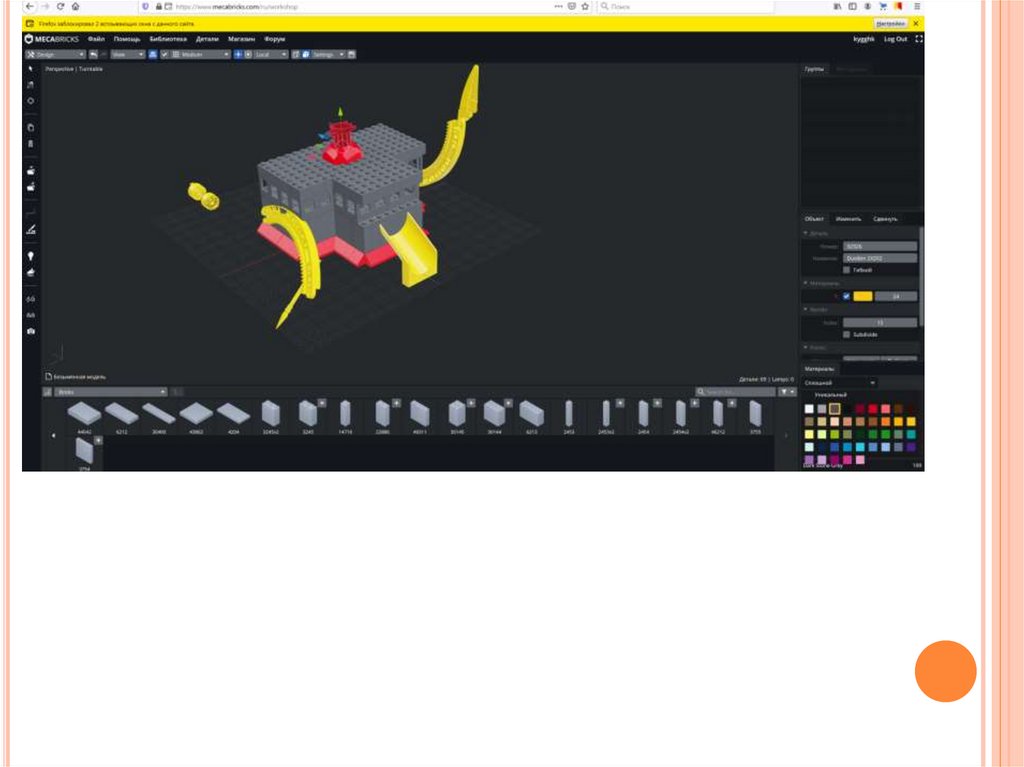This screenshot has width=1024, height=767.
Task: Toggle the blue material checkbox
Action: [x=846, y=296]
